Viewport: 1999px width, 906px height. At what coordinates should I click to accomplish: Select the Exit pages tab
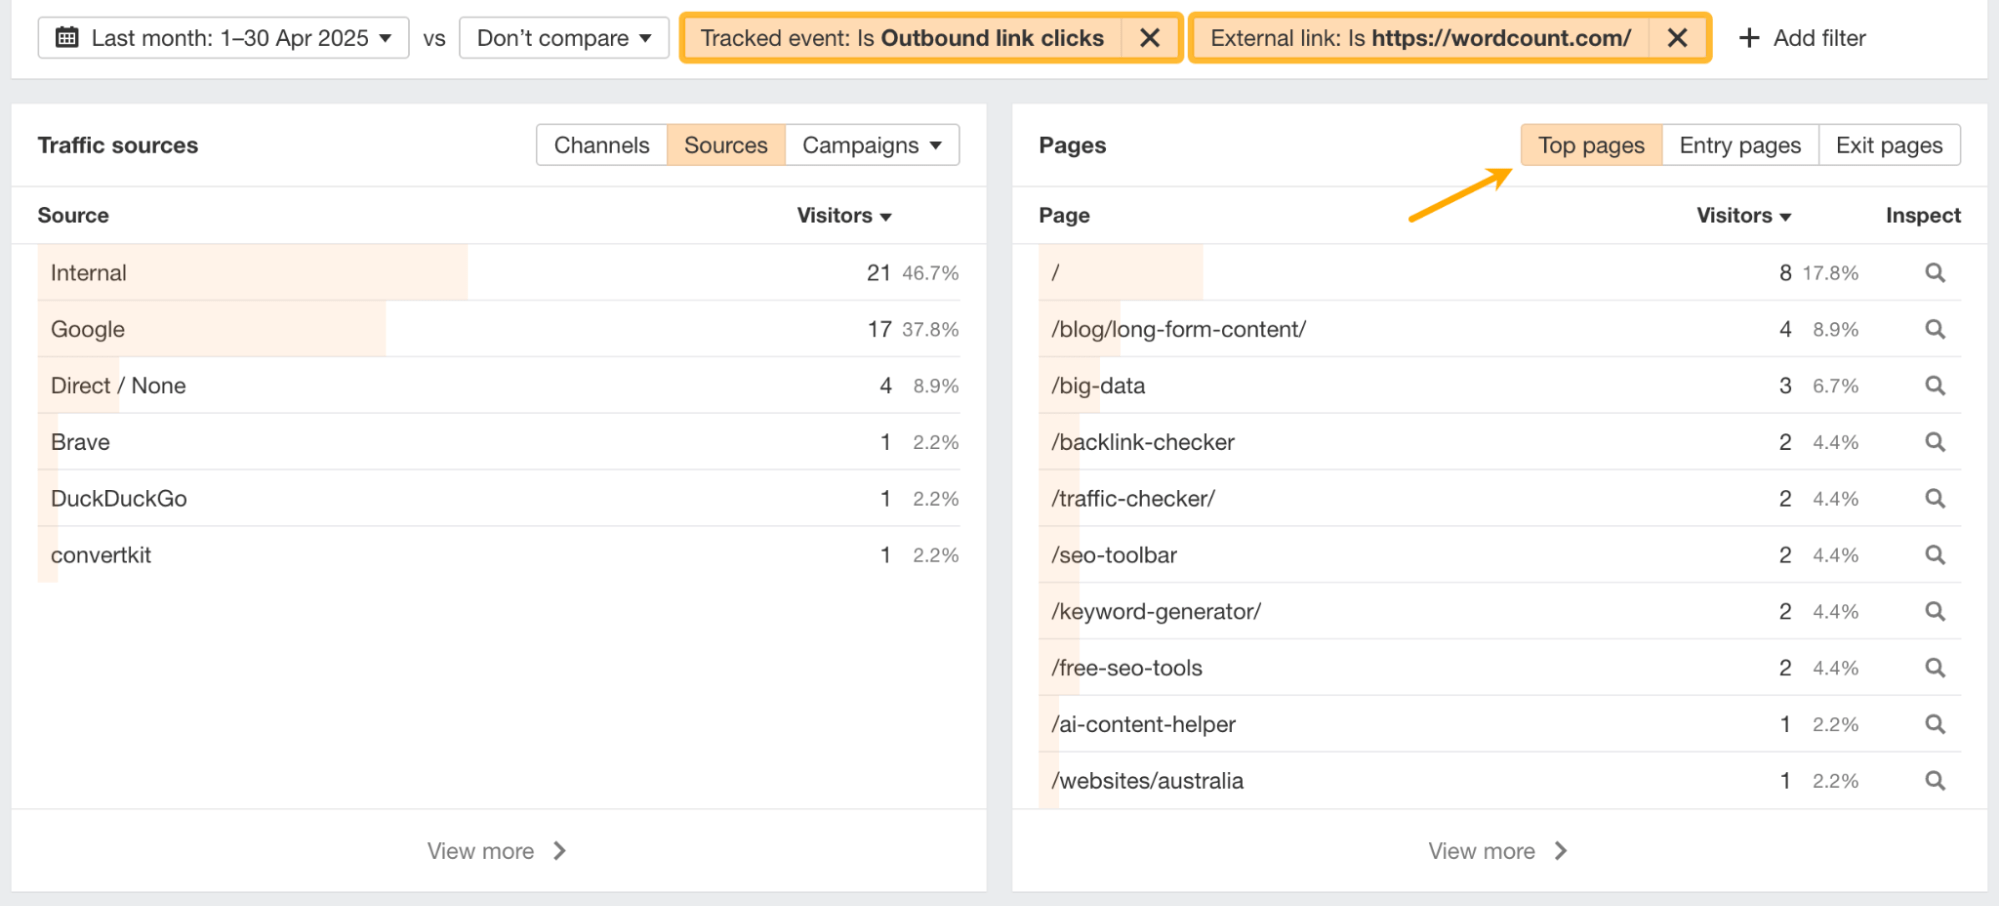1889,145
